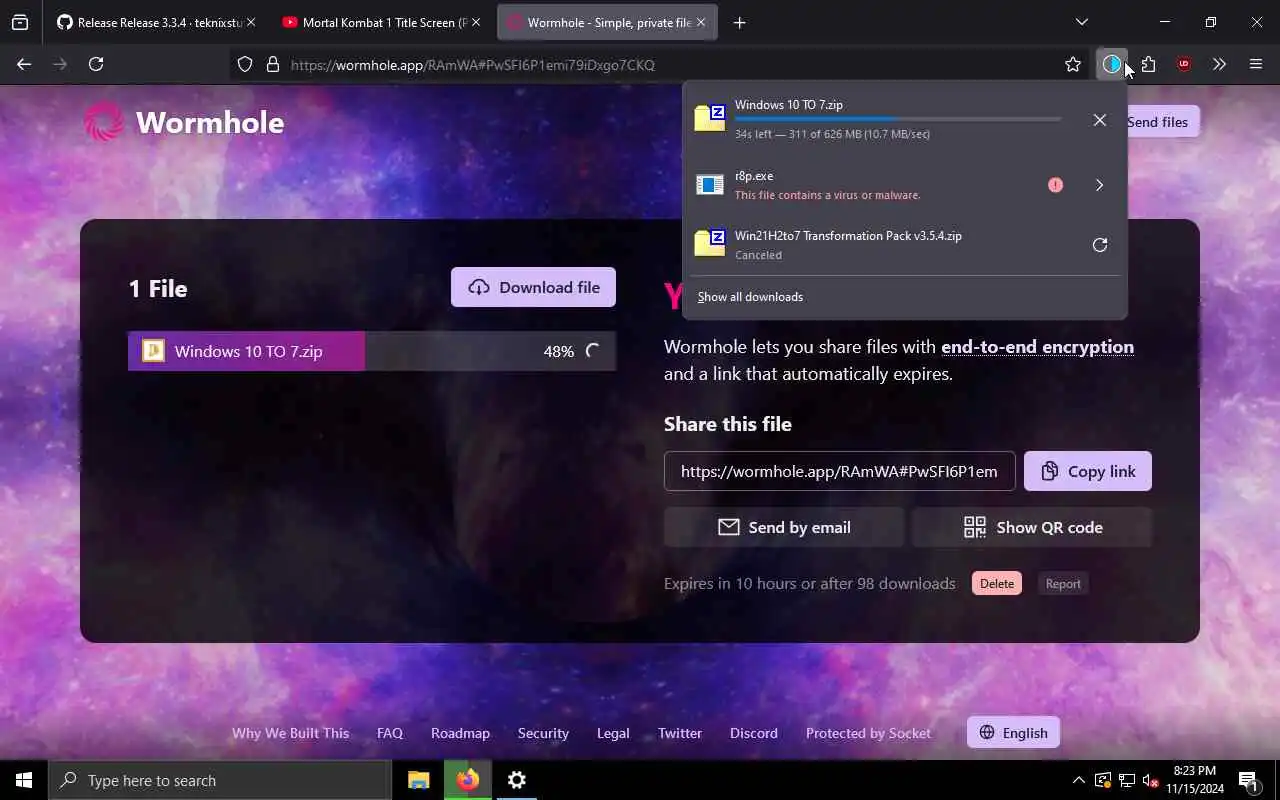Click Firefox icon in taskbar

pos(468,780)
